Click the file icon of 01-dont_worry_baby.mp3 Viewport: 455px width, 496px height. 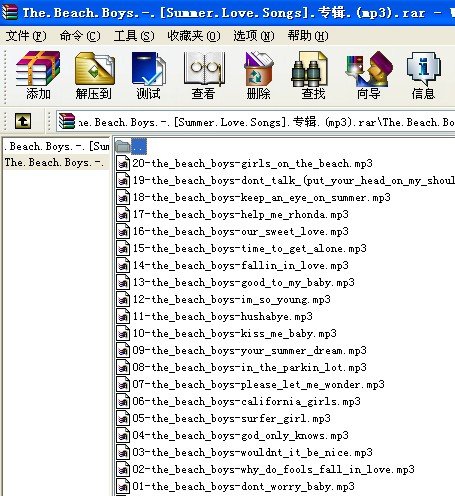click(123, 486)
